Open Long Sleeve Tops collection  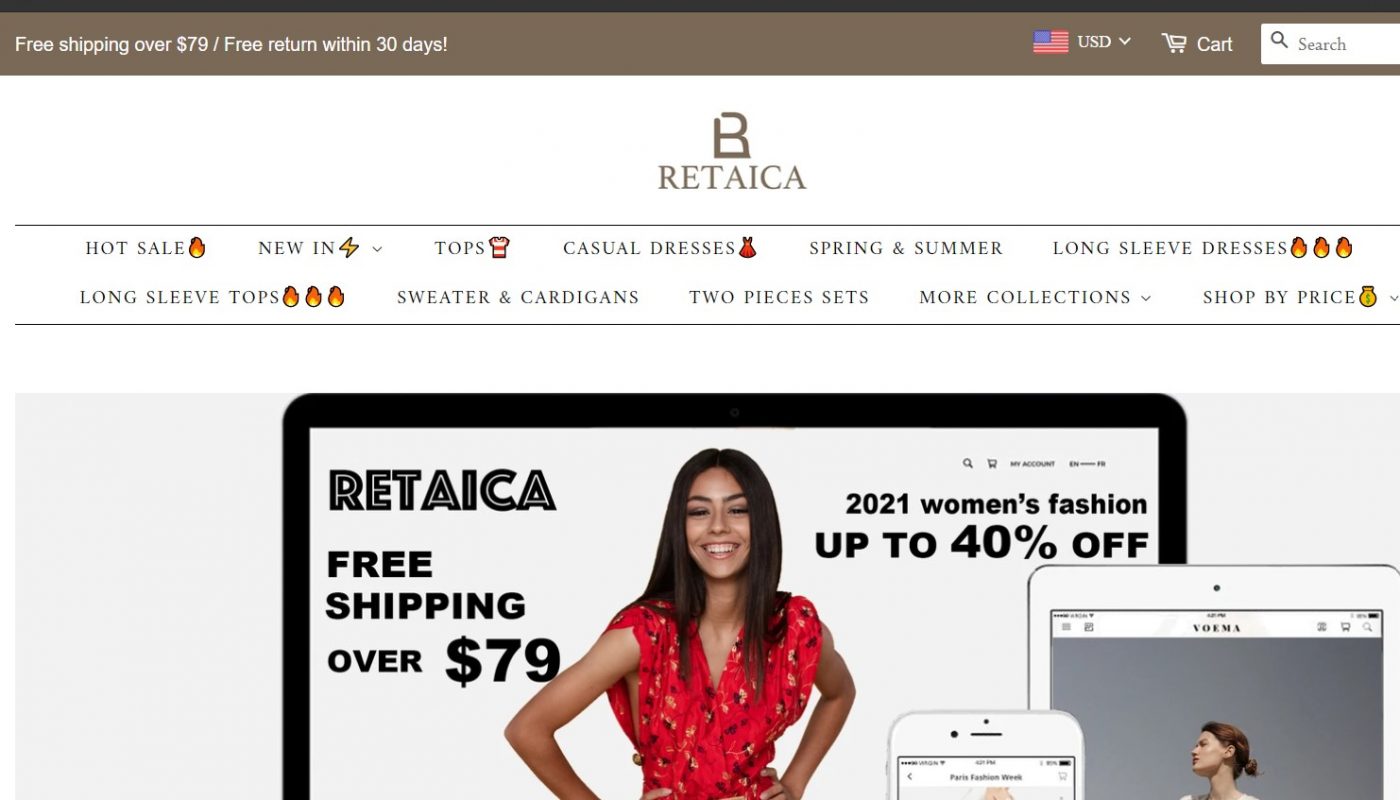point(213,297)
